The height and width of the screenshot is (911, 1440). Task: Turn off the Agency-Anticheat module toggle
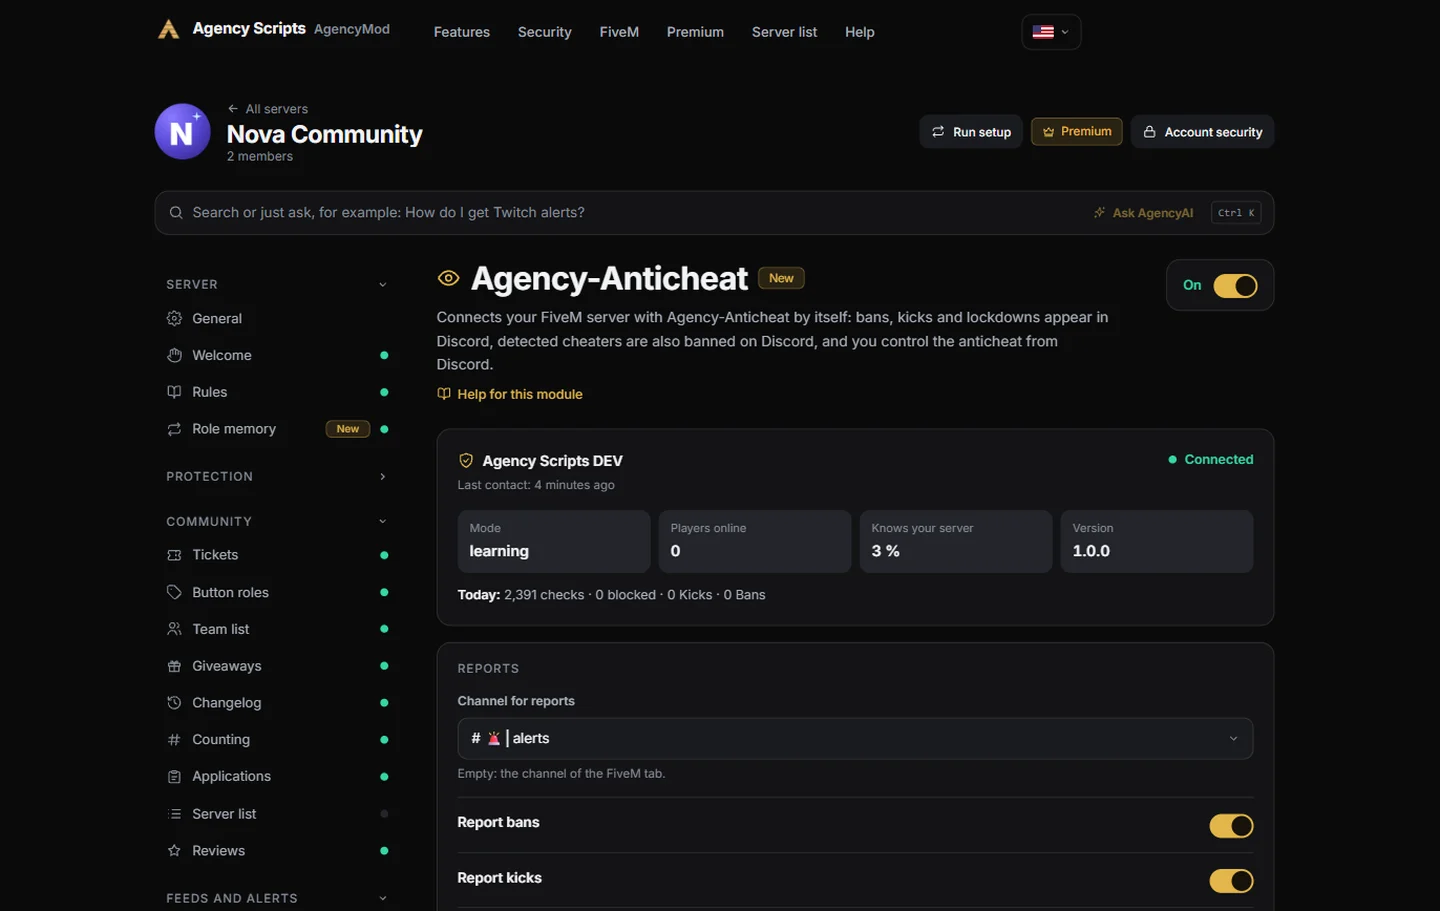(1235, 286)
